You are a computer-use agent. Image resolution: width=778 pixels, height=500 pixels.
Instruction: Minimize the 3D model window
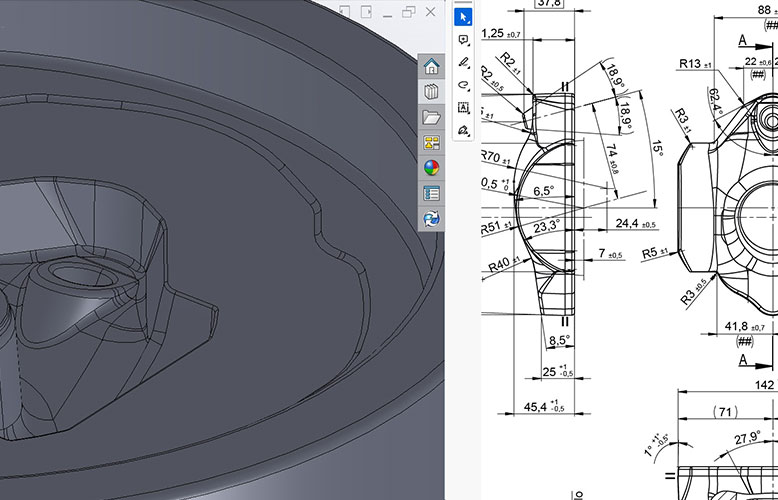tap(387, 12)
